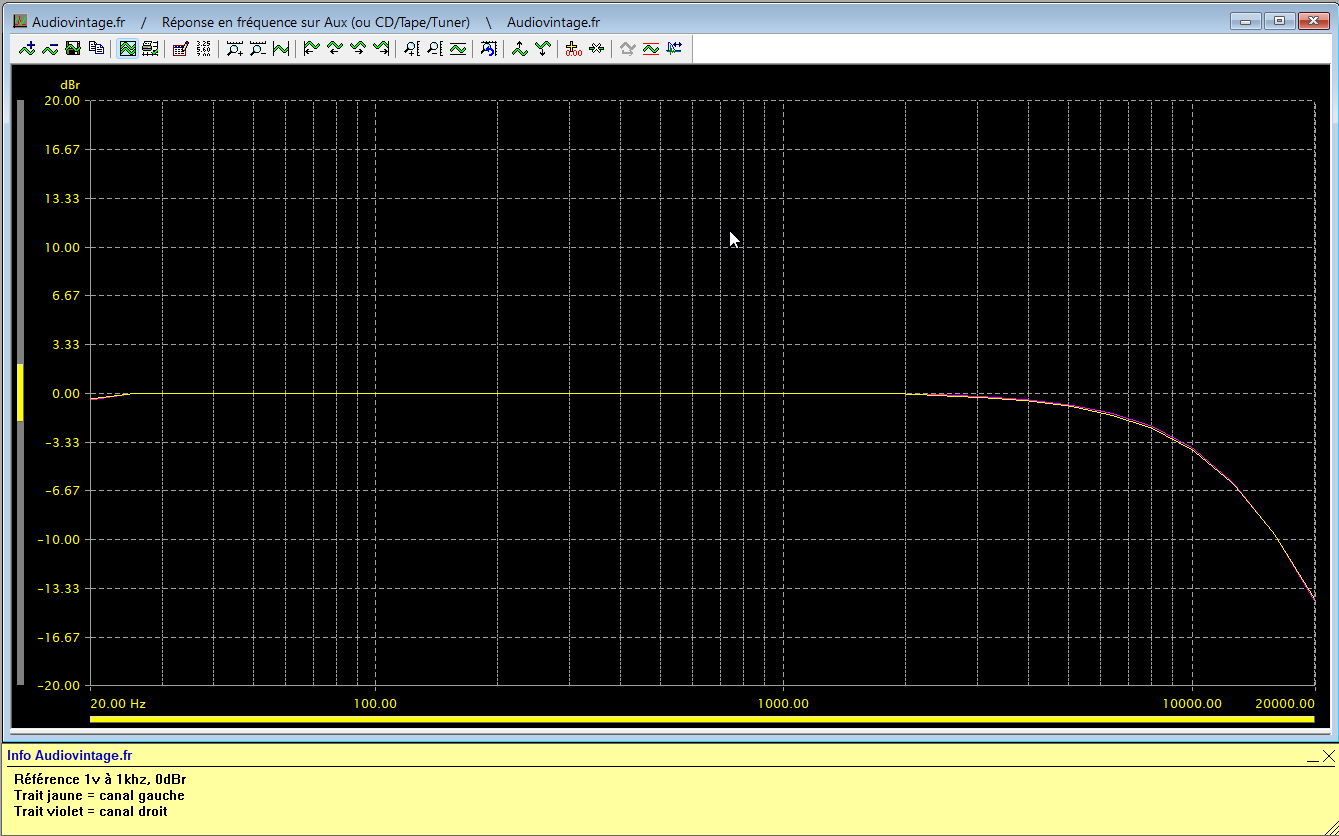Minimize the main application window
The height and width of the screenshot is (836, 1339).
(x=1246, y=21)
